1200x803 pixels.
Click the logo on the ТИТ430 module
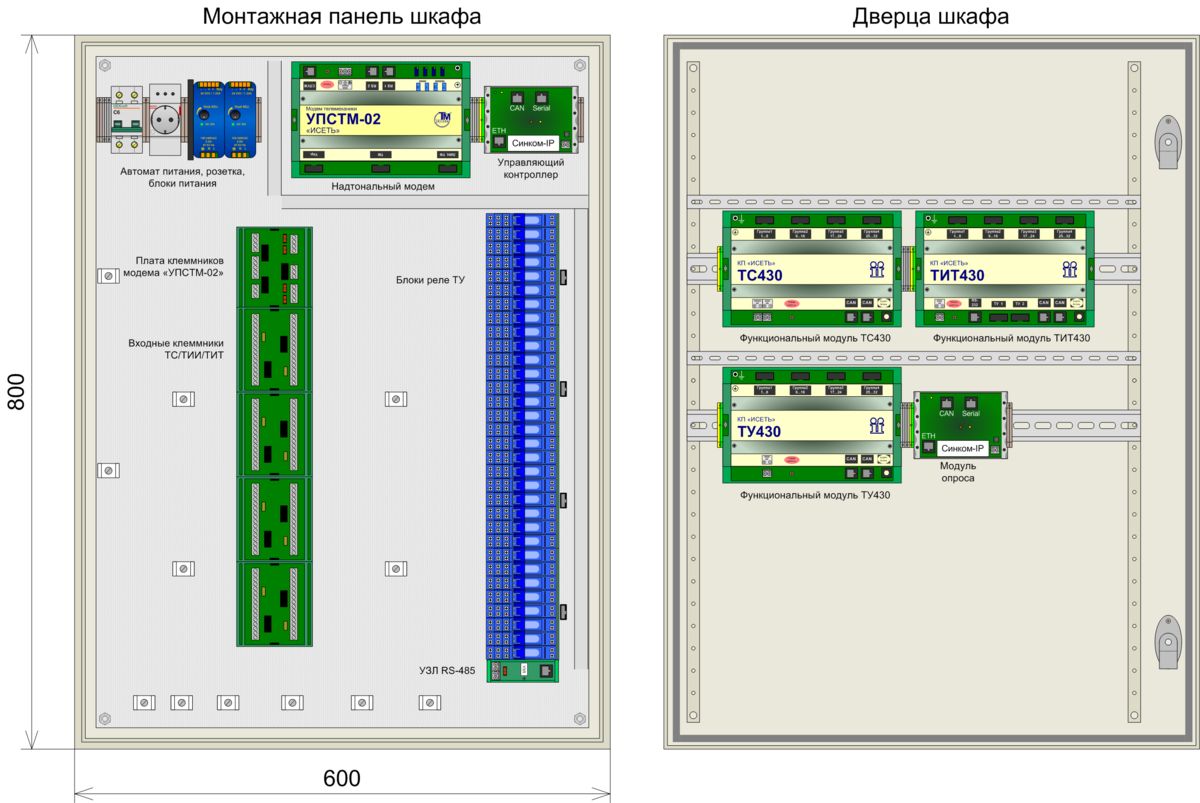click(x=1070, y=269)
